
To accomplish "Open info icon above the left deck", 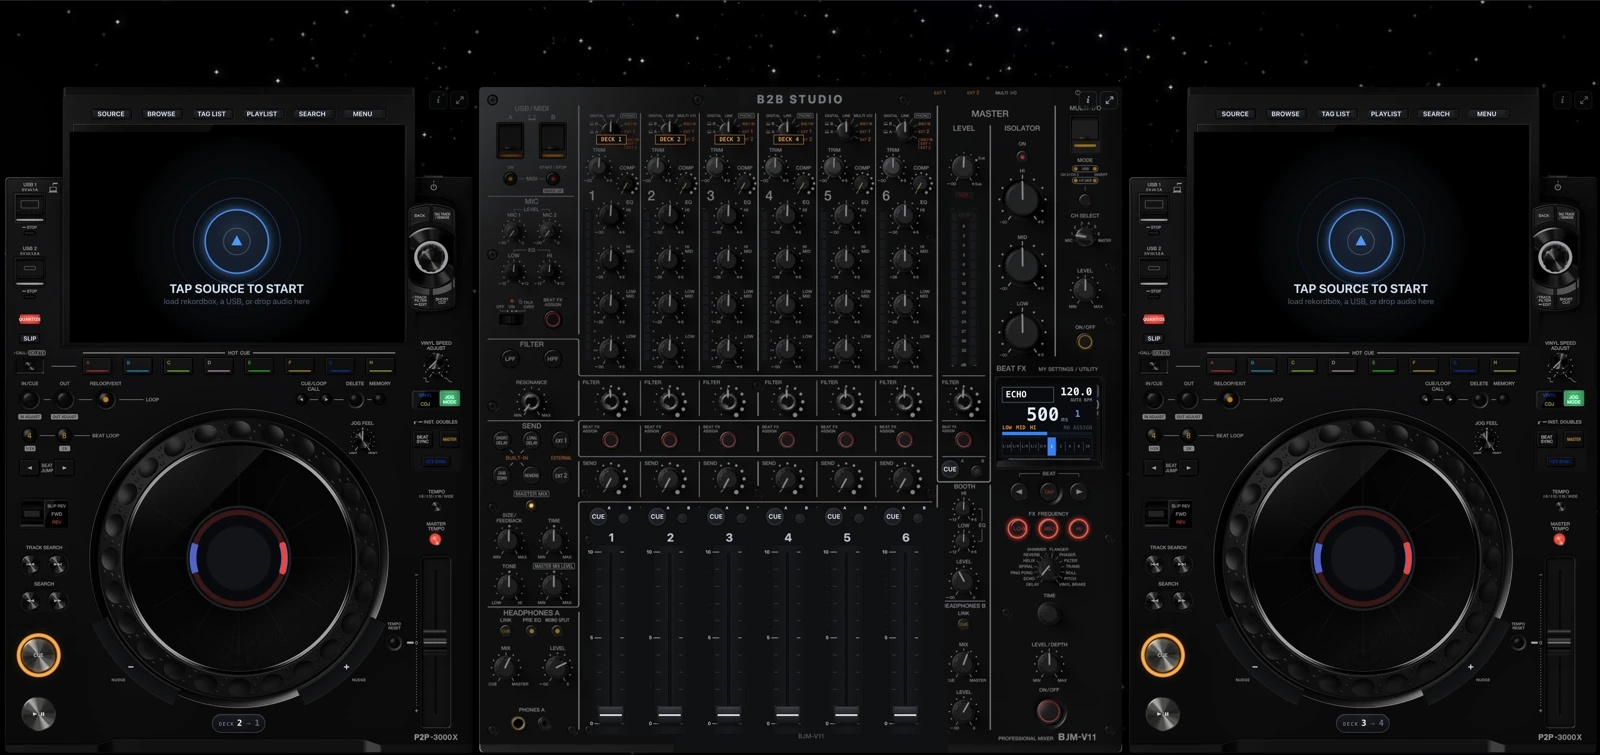I will point(438,100).
